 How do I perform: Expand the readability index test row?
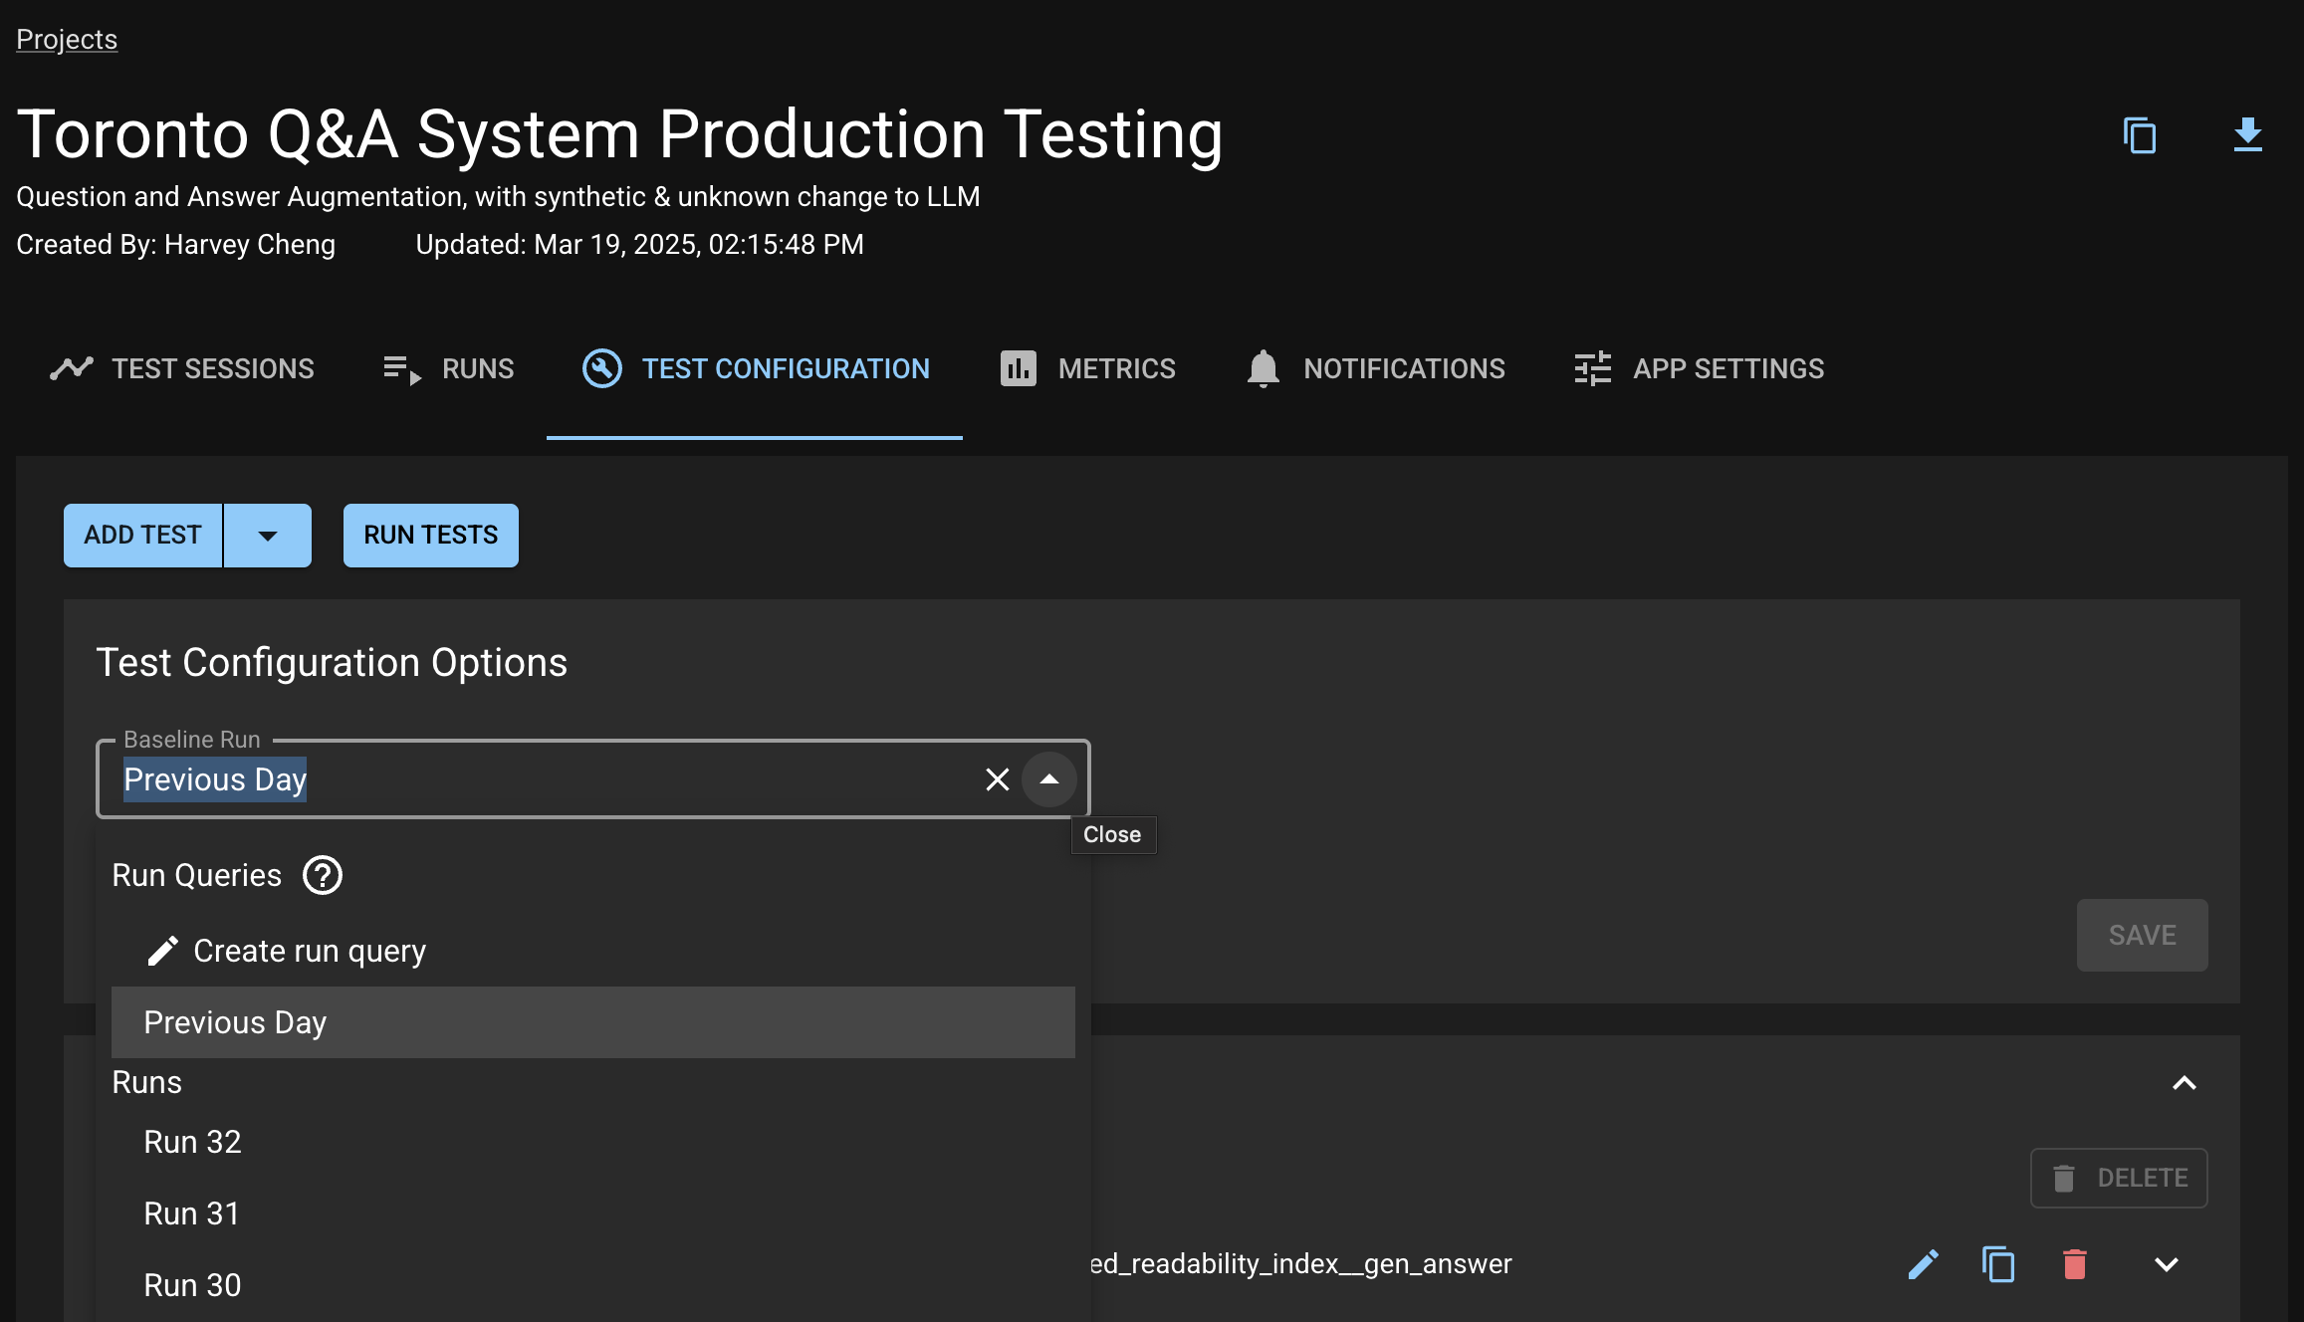point(2166,1264)
